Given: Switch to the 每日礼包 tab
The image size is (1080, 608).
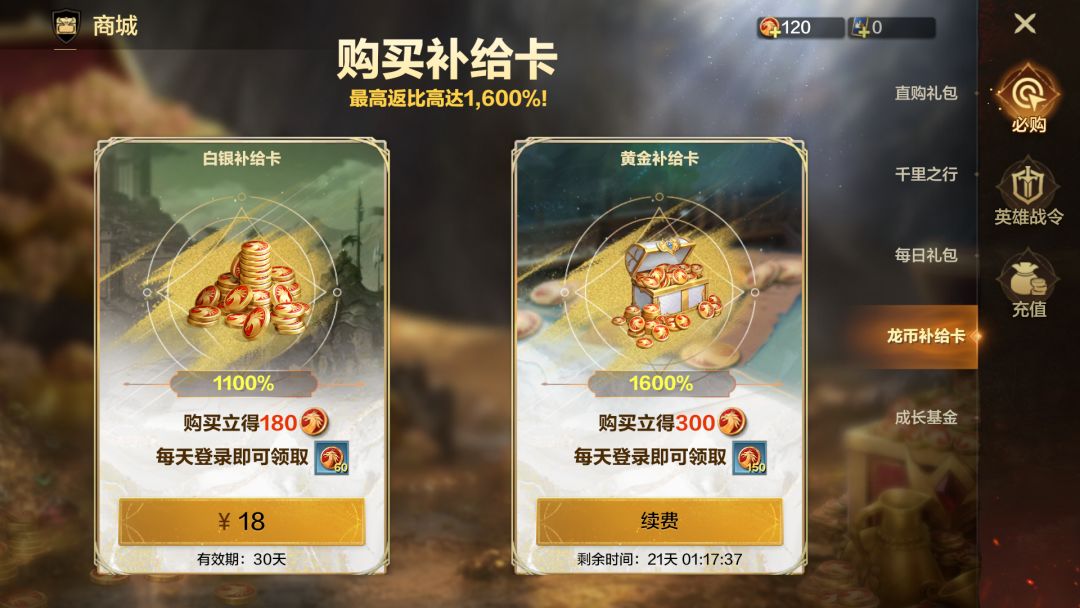Looking at the screenshot, I should click(x=926, y=255).
